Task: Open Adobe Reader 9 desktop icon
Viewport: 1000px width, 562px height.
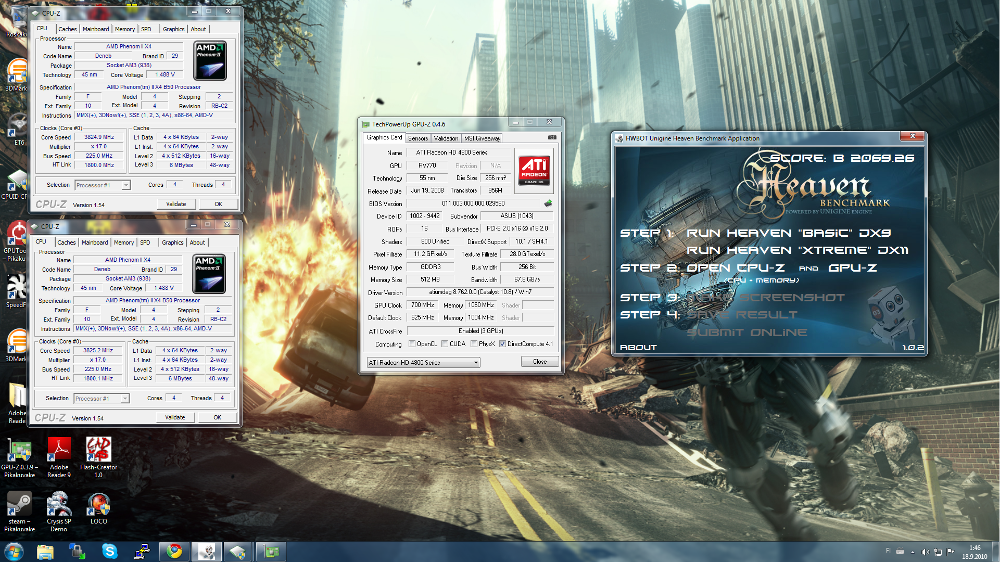Action: [x=59, y=457]
